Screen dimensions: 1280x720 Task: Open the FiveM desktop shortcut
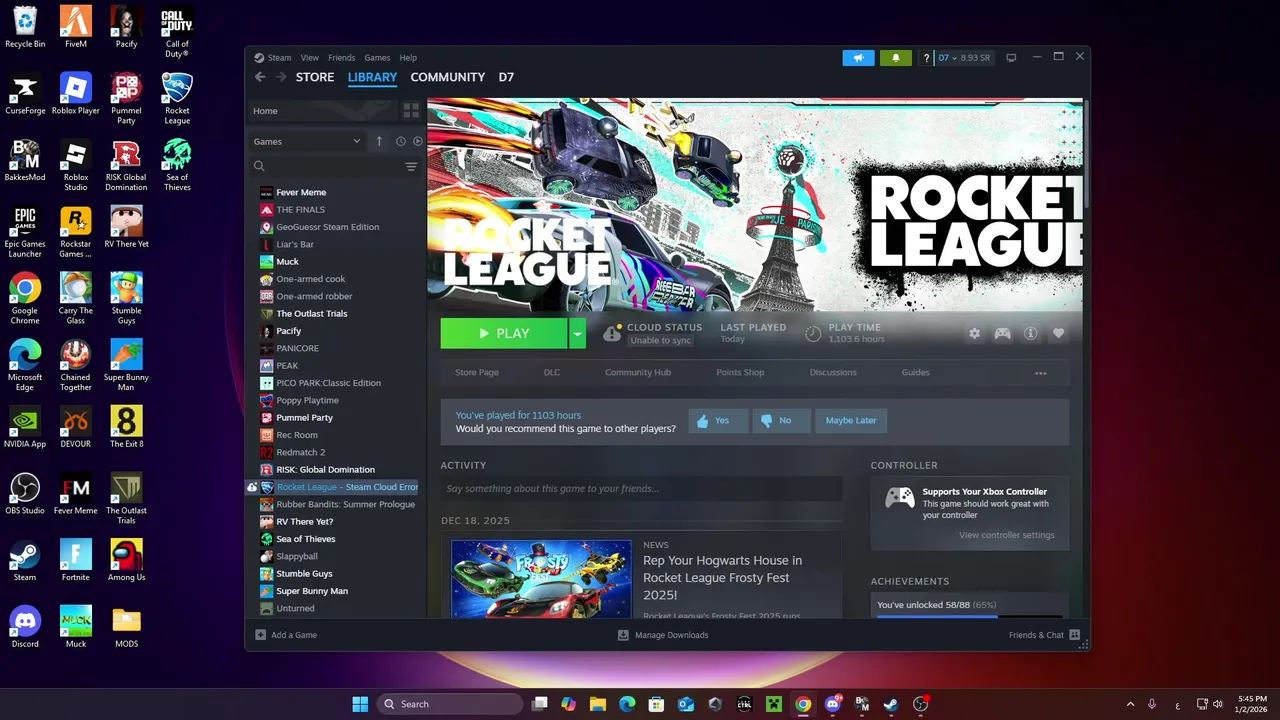point(76,27)
